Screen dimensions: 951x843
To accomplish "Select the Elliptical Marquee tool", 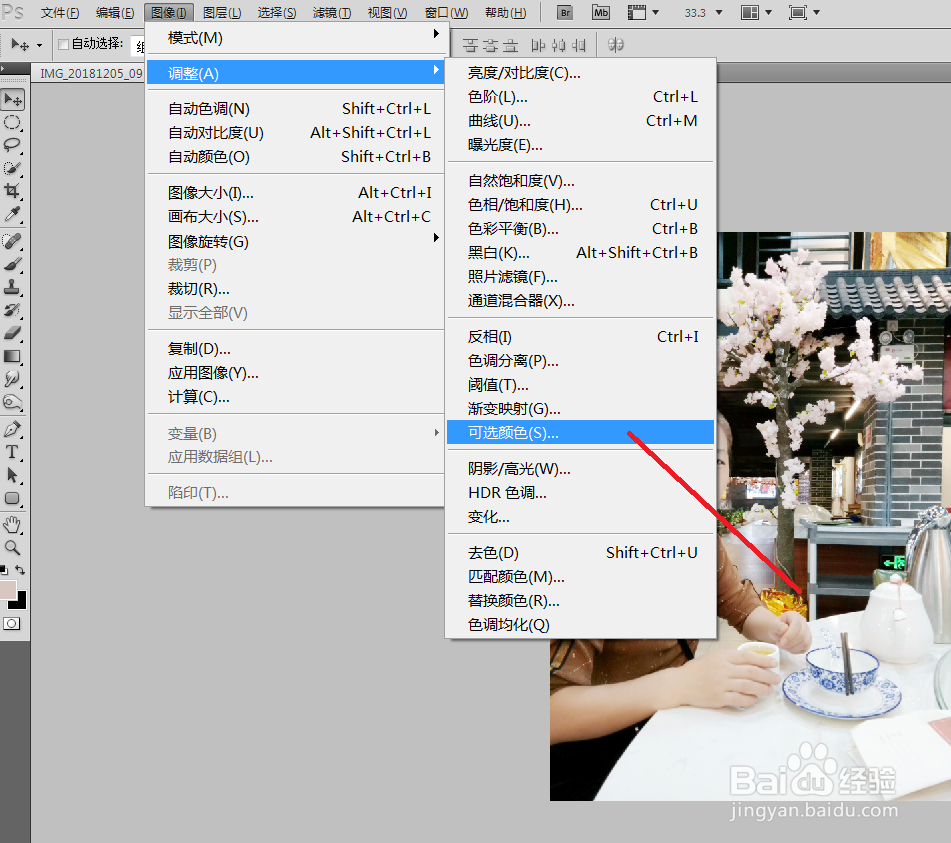I will [x=13, y=123].
